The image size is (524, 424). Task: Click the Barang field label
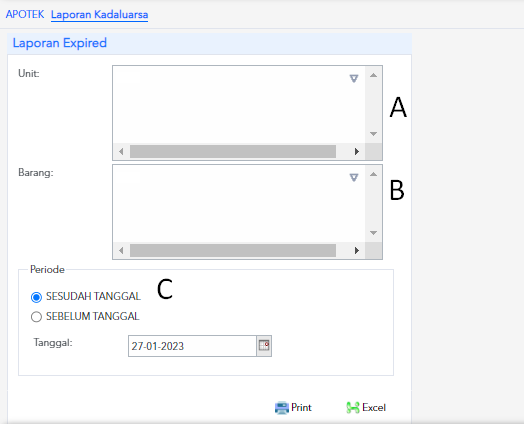pyautogui.click(x=36, y=173)
